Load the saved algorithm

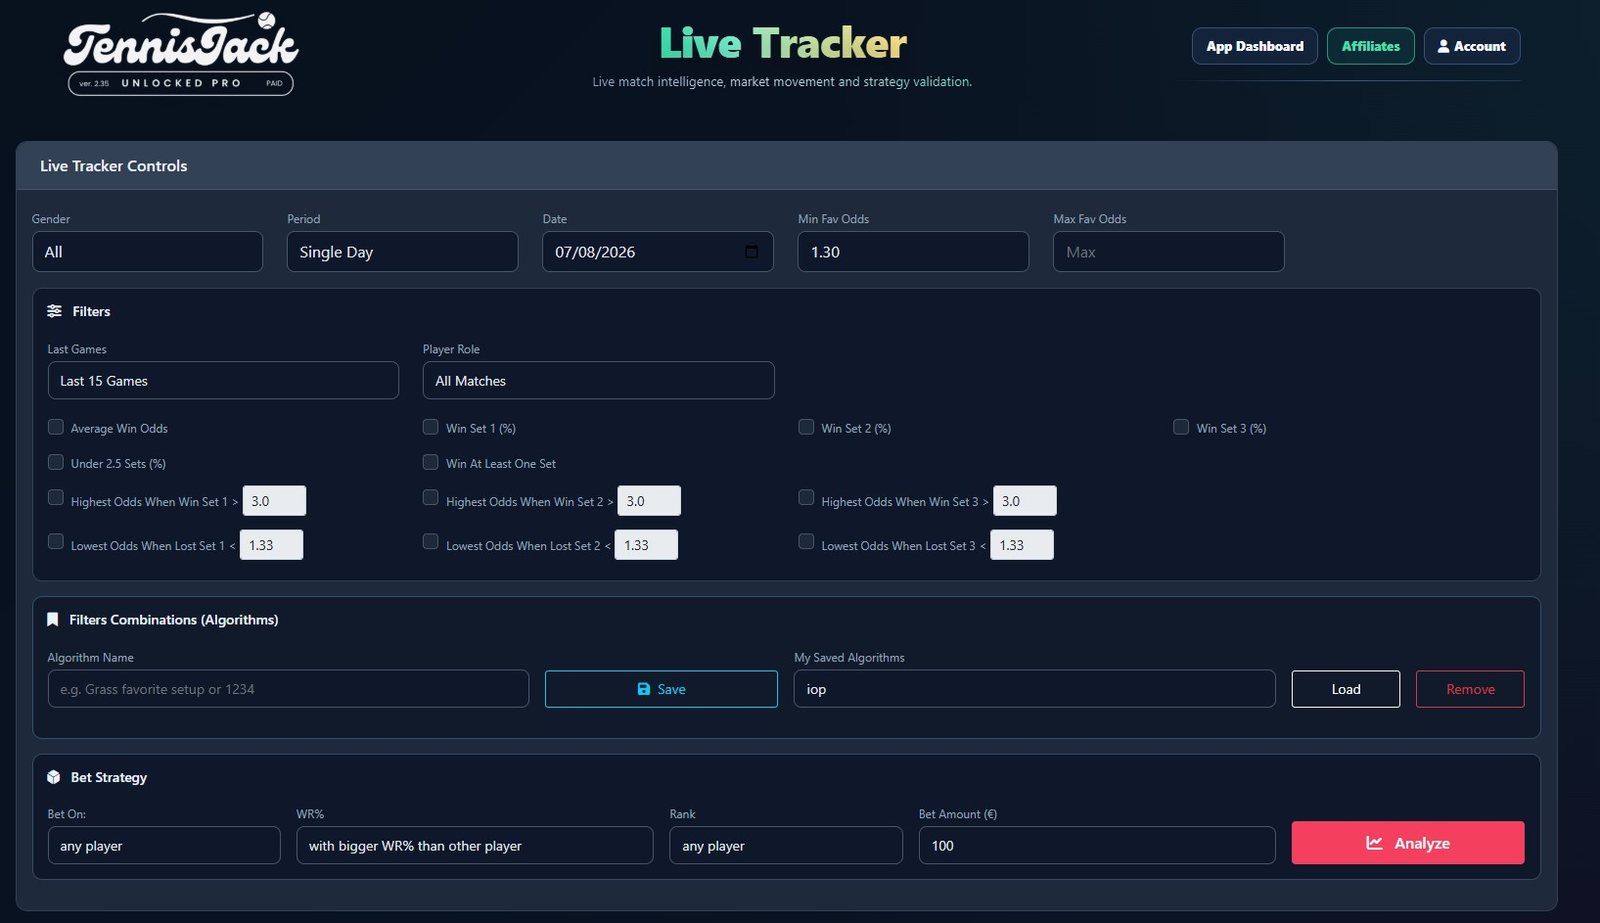click(x=1345, y=689)
